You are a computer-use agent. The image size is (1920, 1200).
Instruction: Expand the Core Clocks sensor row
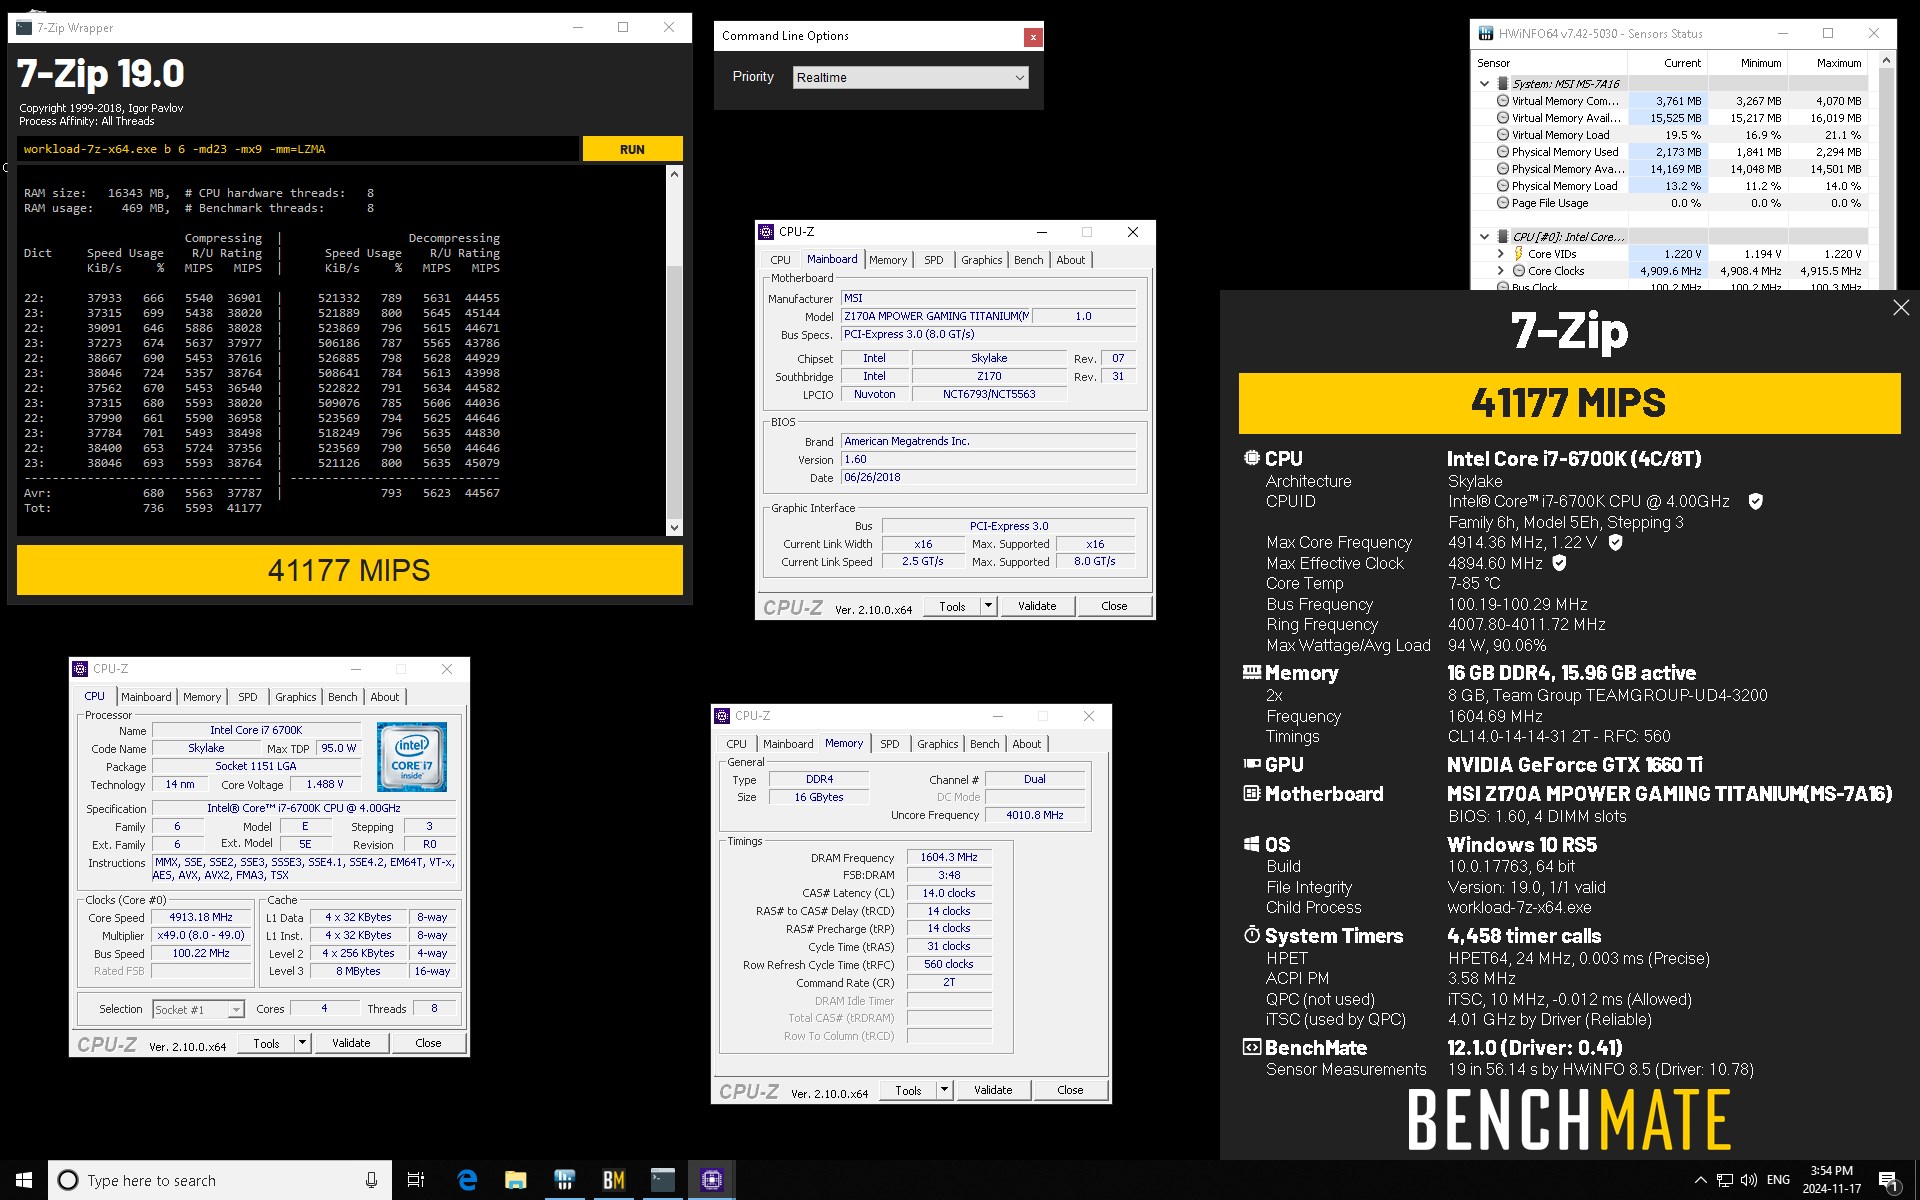coord(1500,271)
